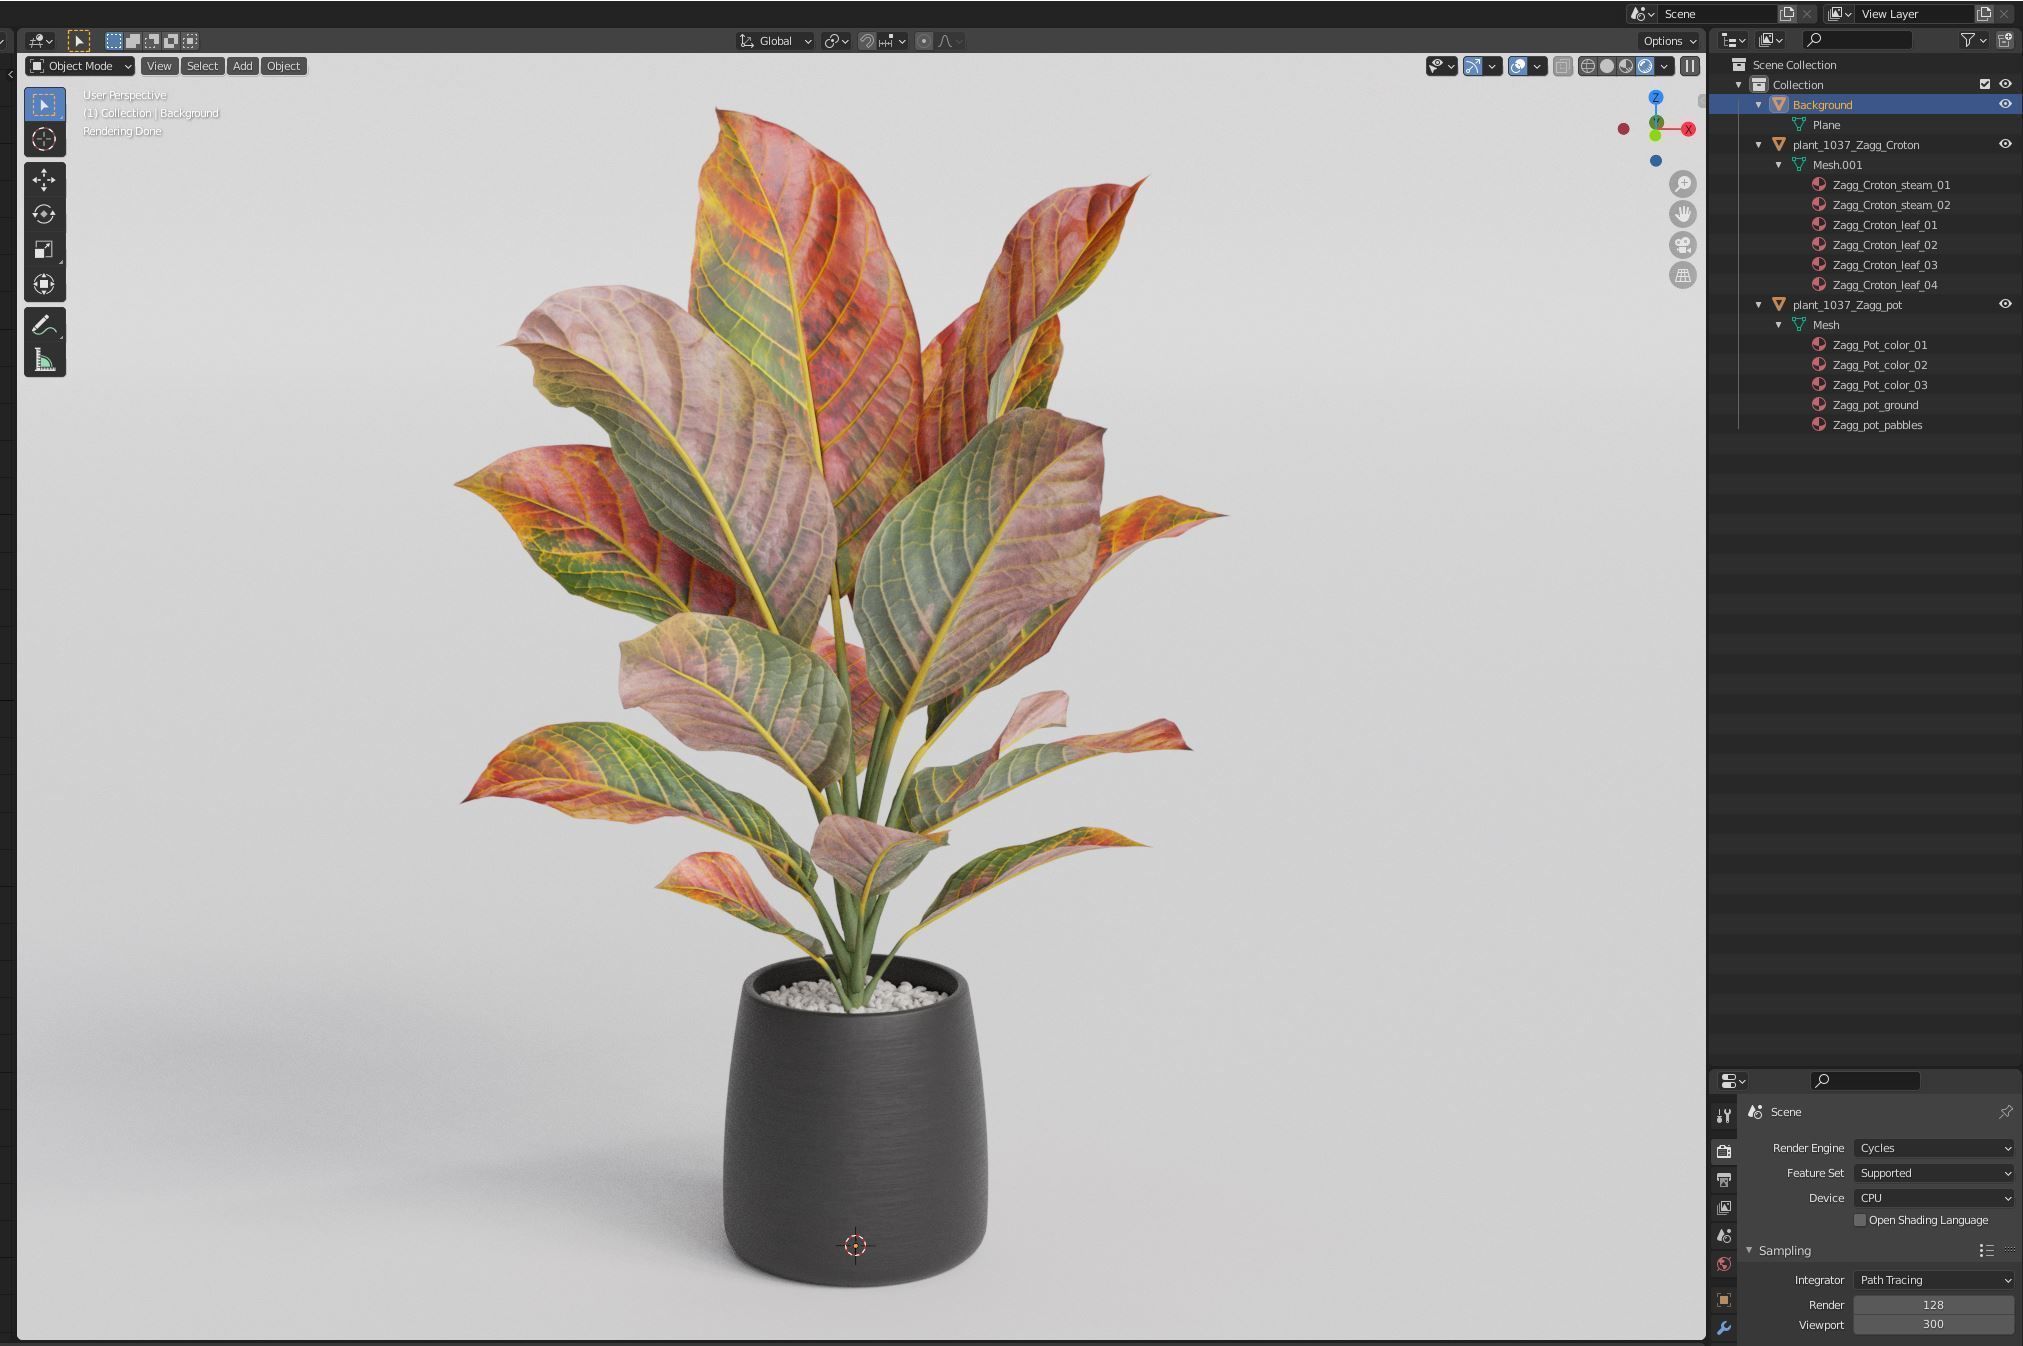
Task: Switch perspective/orthographic with grid icon
Action: coord(1683,275)
